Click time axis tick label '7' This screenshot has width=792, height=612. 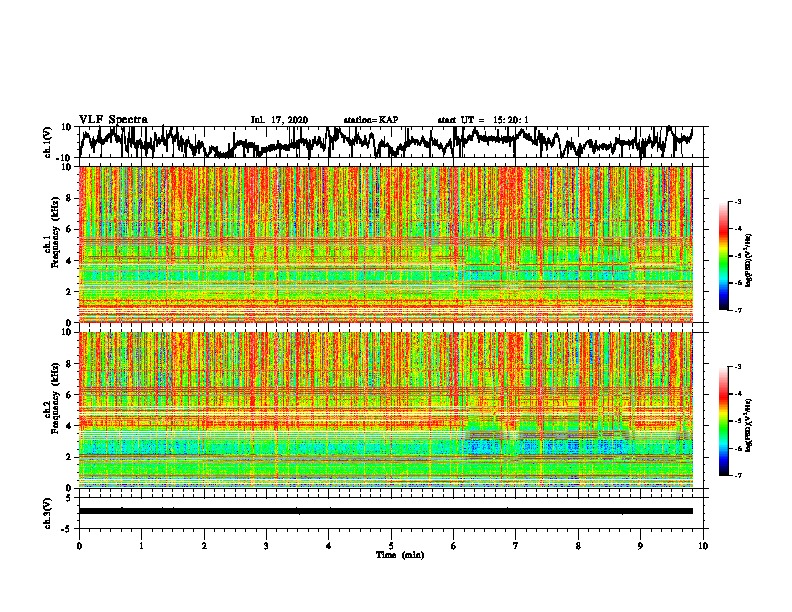tap(516, 546)
